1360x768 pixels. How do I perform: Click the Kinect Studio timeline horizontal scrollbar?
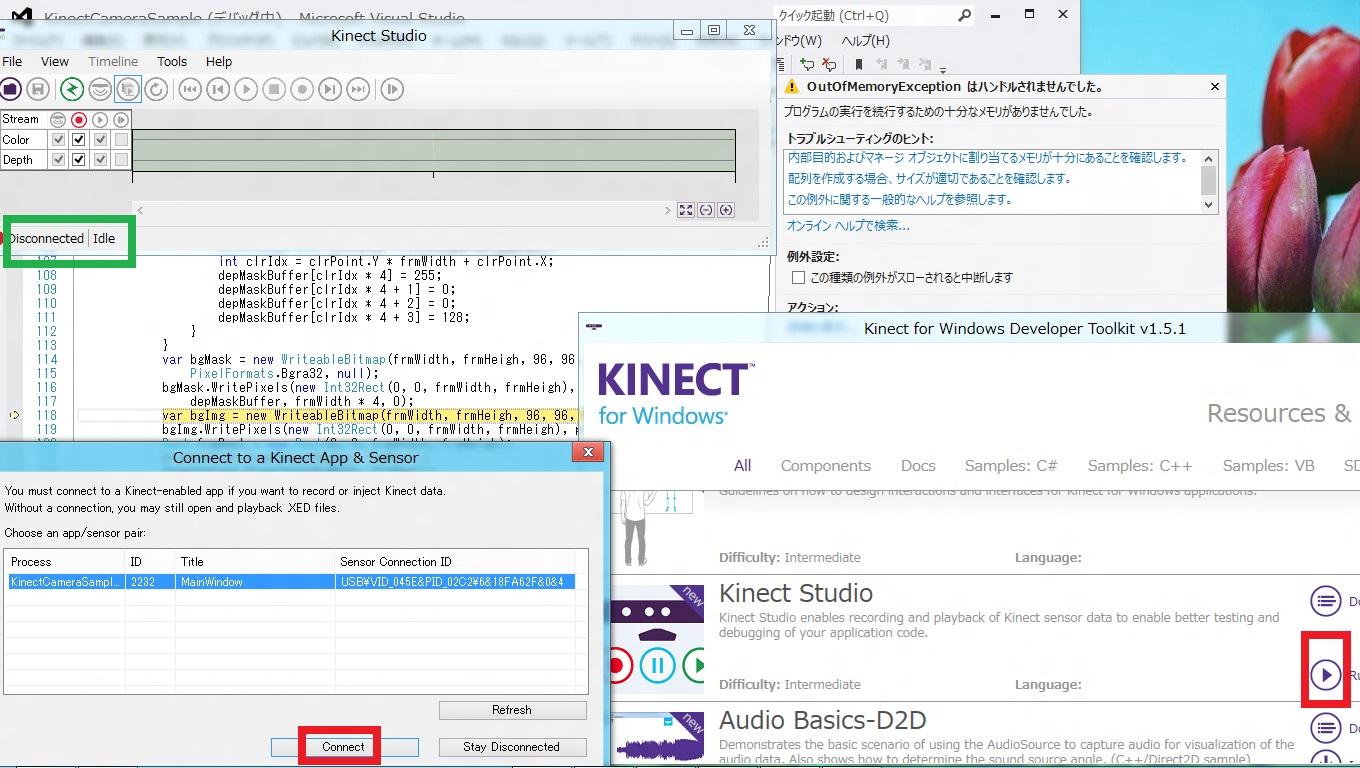pyautogui.click(x=404, y=210)
